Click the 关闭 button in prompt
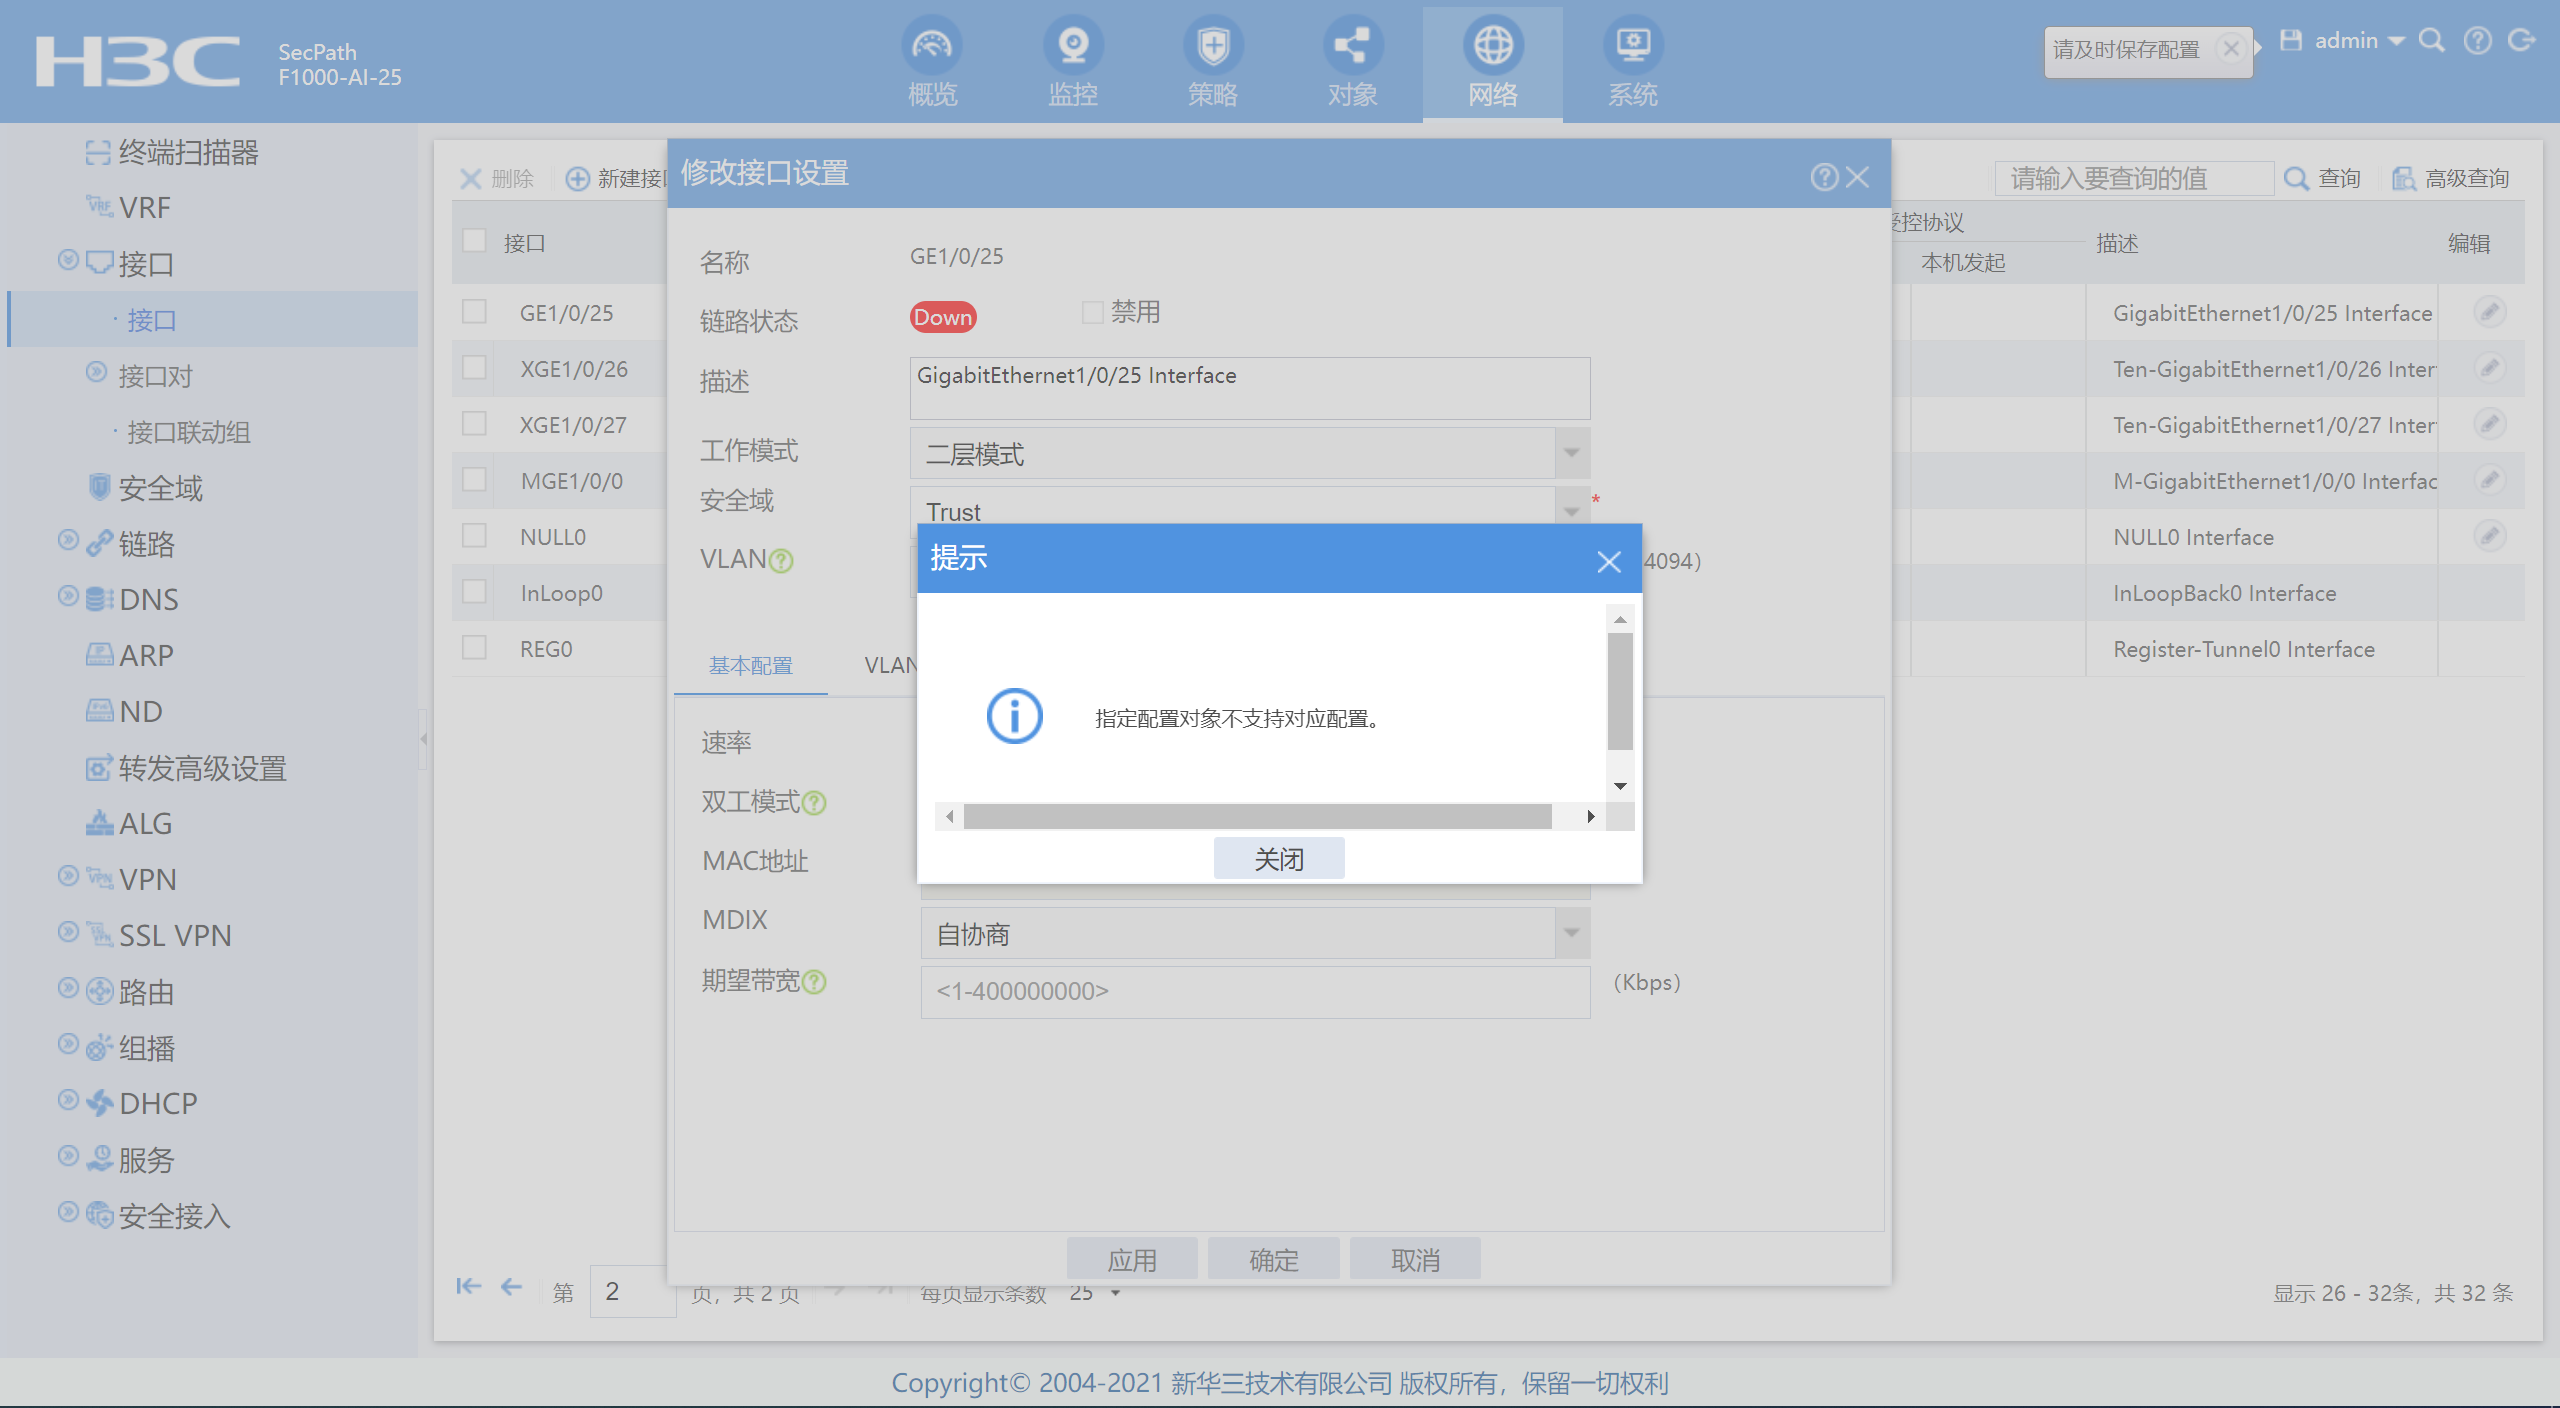The width and height of the screenshot is (2560, 1408). (x=1278, y=859)
